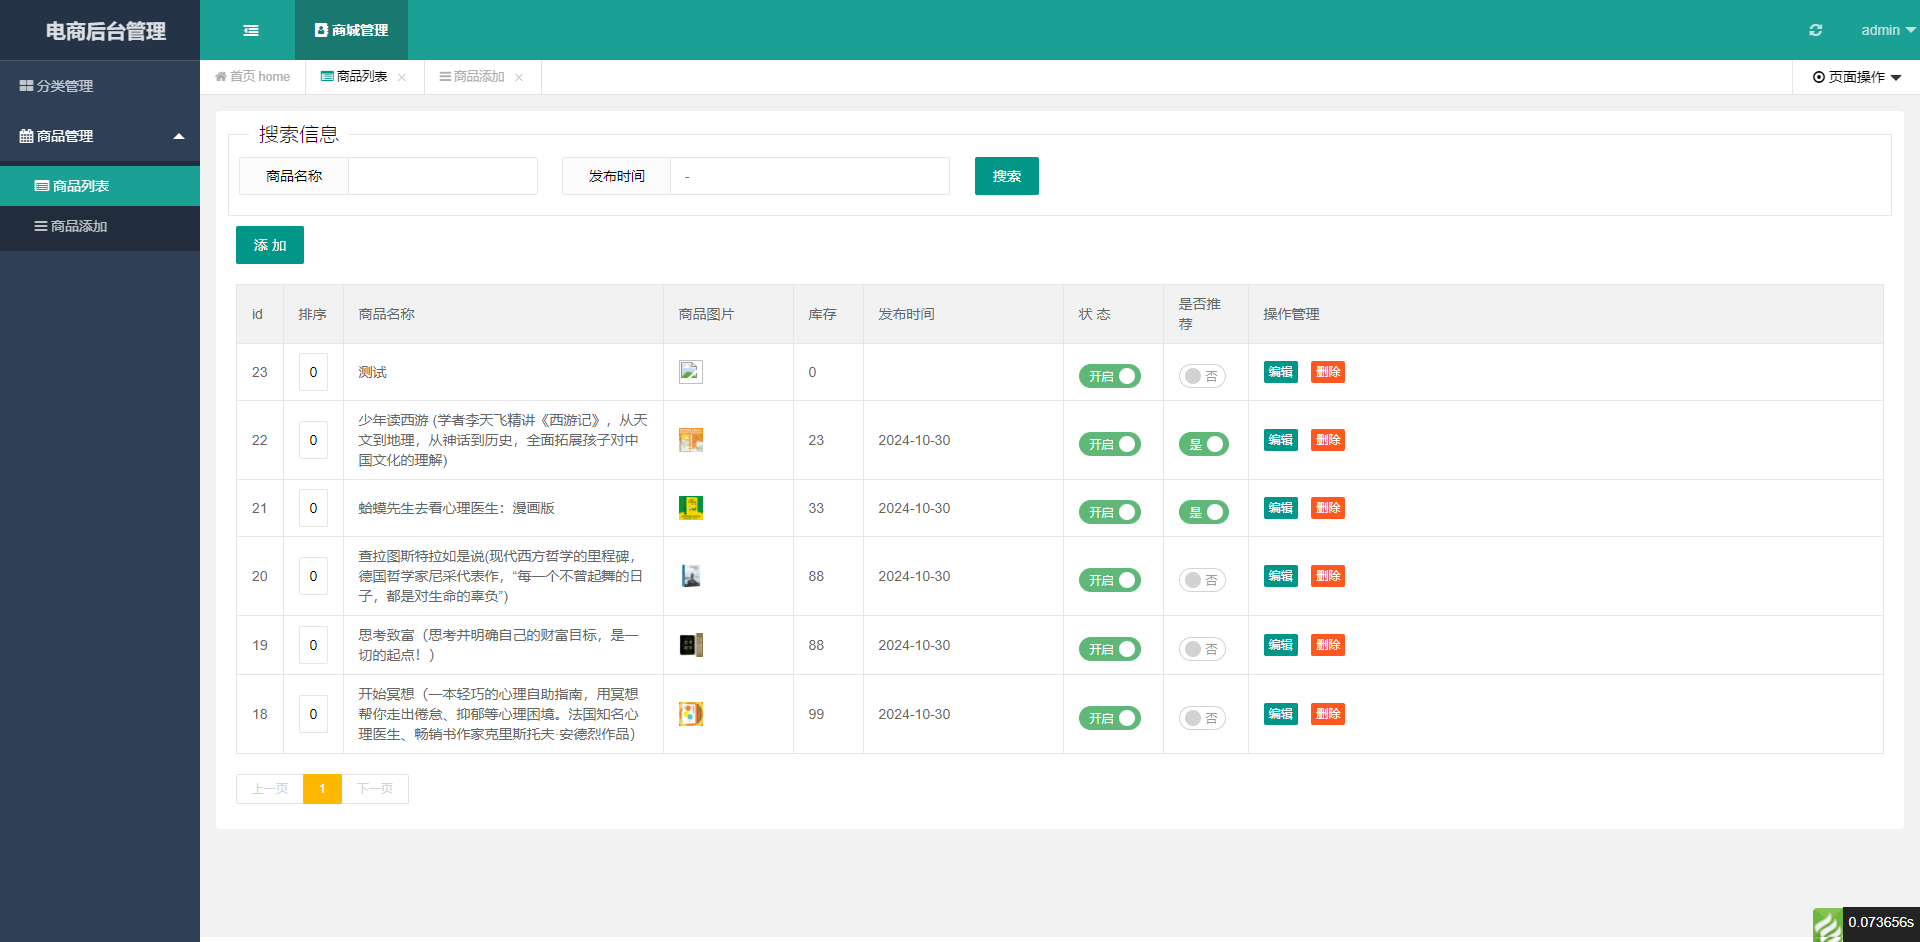Toggle 开启 status for product 22

pos(1110,444)
